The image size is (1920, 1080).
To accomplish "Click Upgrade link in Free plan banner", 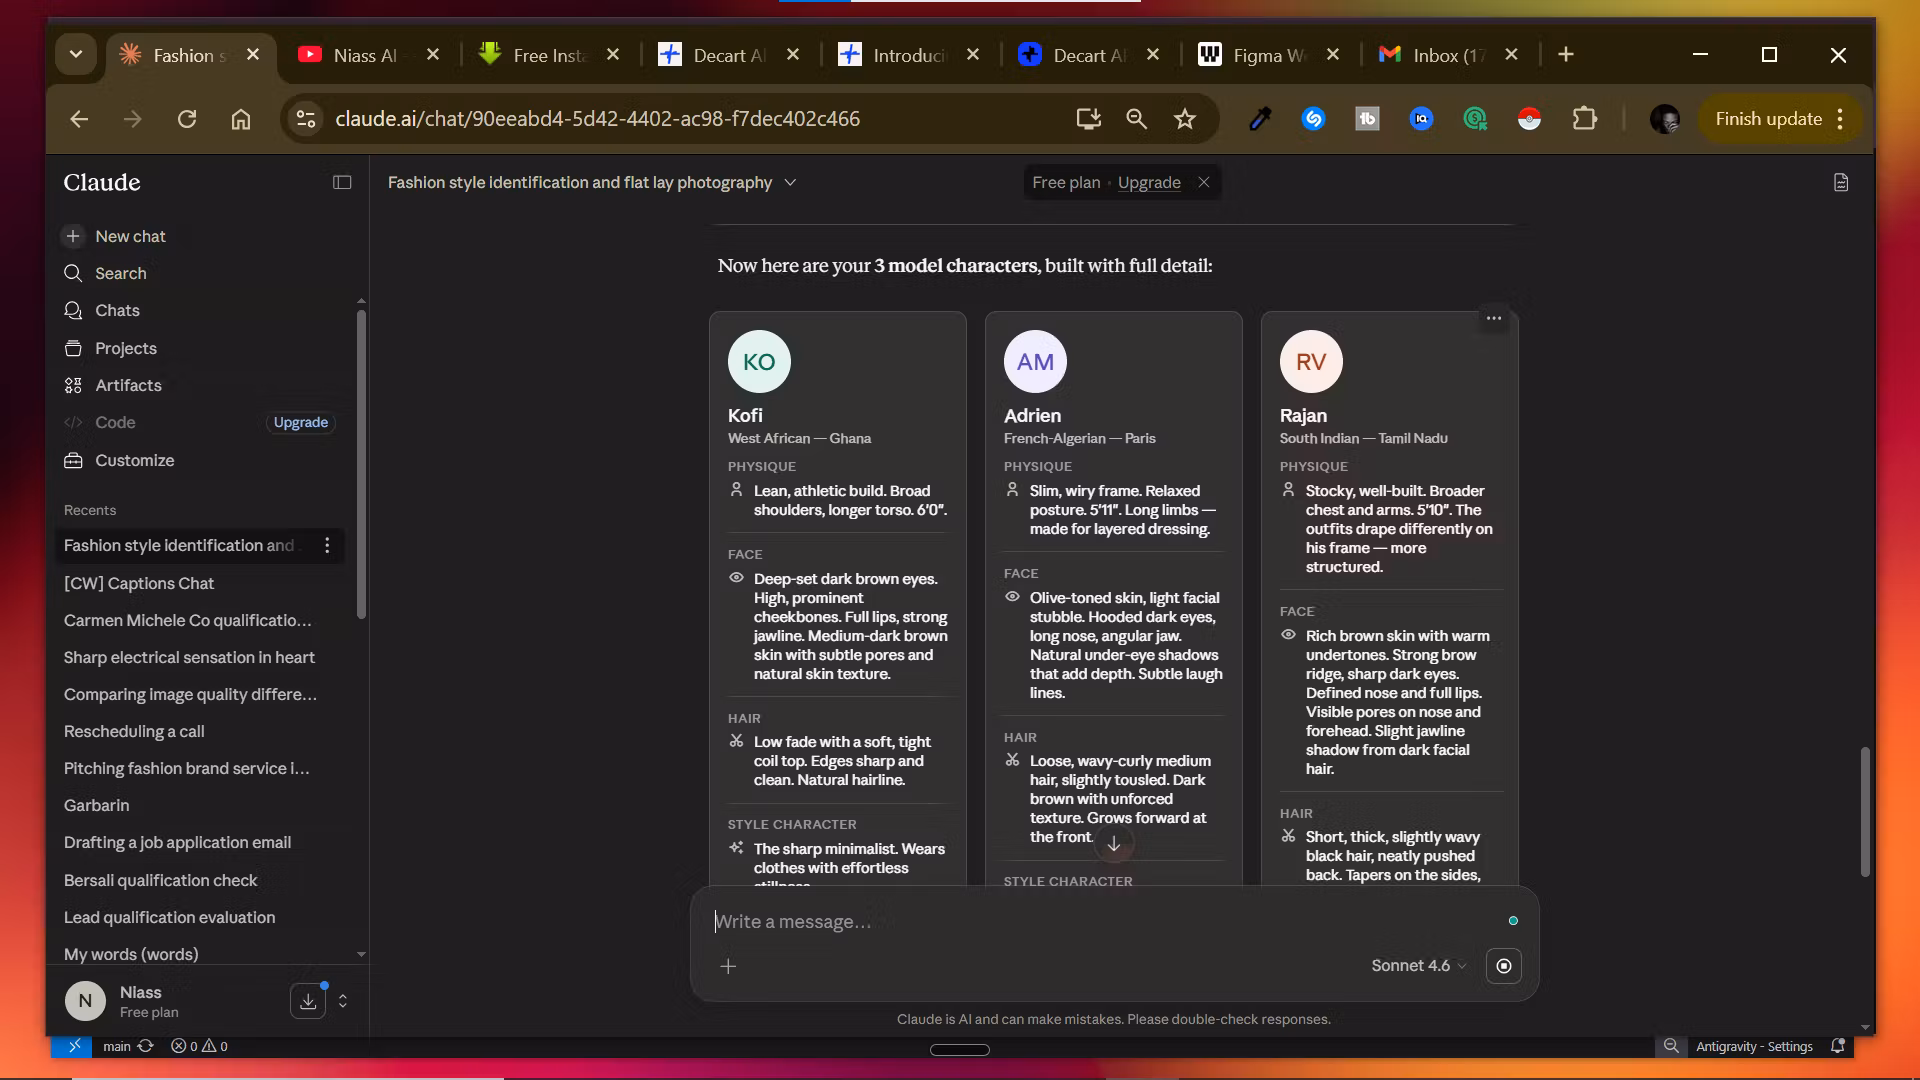I will point(1149,182).
